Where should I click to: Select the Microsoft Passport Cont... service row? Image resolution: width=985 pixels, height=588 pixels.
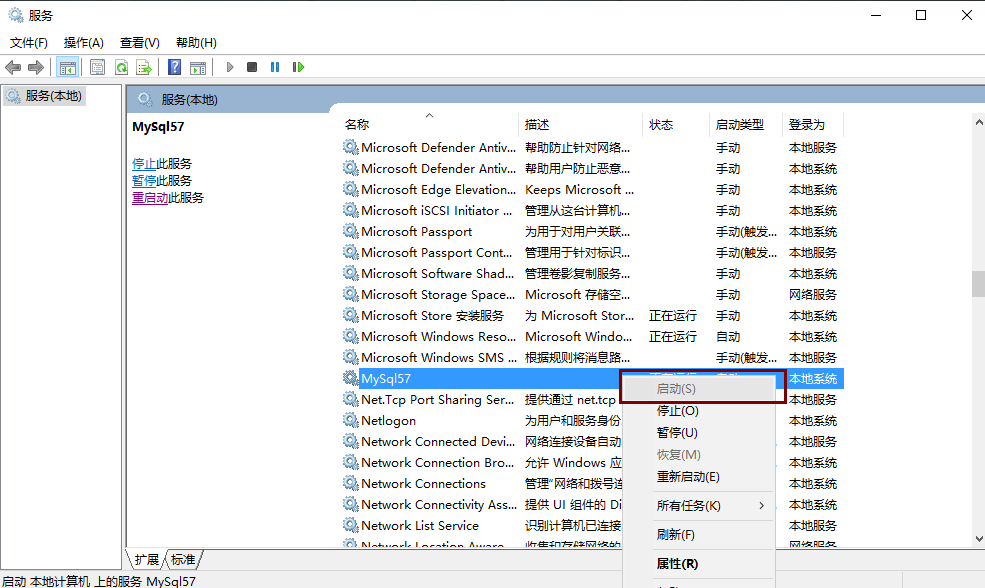(x=592, y=253)
